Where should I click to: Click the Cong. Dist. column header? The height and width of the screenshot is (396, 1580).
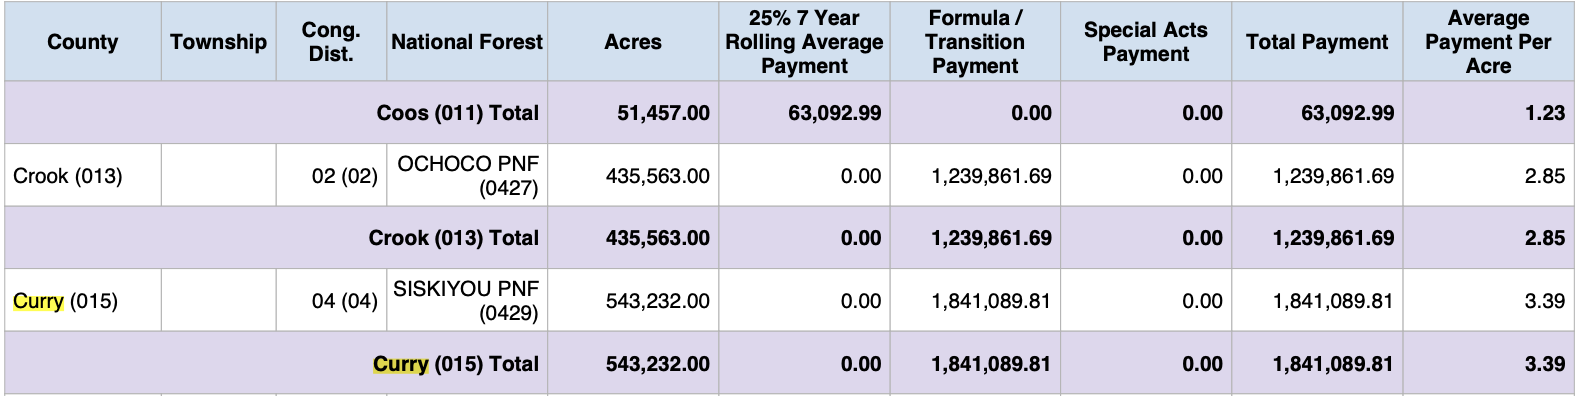[331, 42]
